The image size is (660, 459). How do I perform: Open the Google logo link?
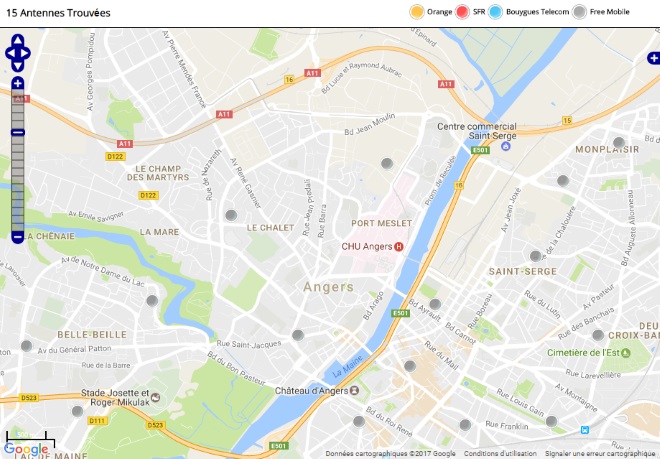26,449
